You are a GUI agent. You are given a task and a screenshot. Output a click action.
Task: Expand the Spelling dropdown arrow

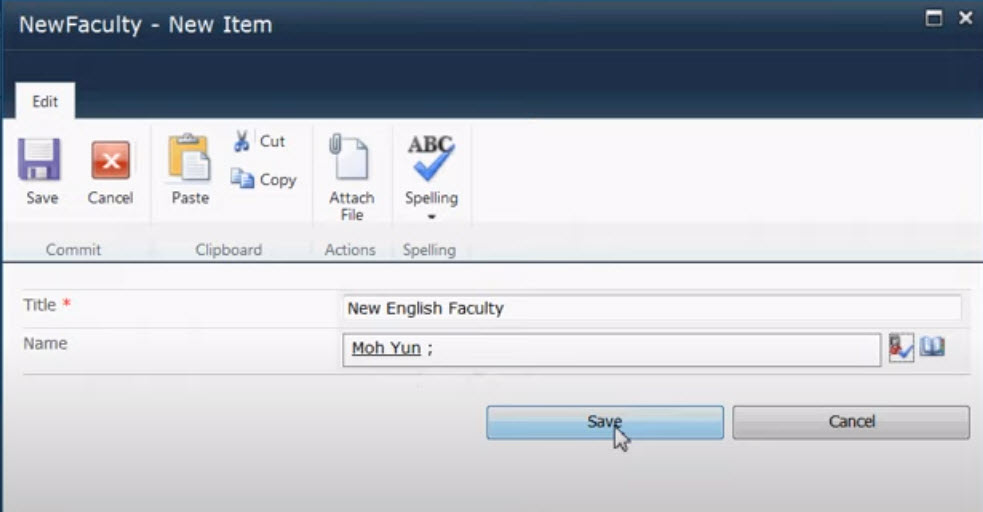pos(431,217)
